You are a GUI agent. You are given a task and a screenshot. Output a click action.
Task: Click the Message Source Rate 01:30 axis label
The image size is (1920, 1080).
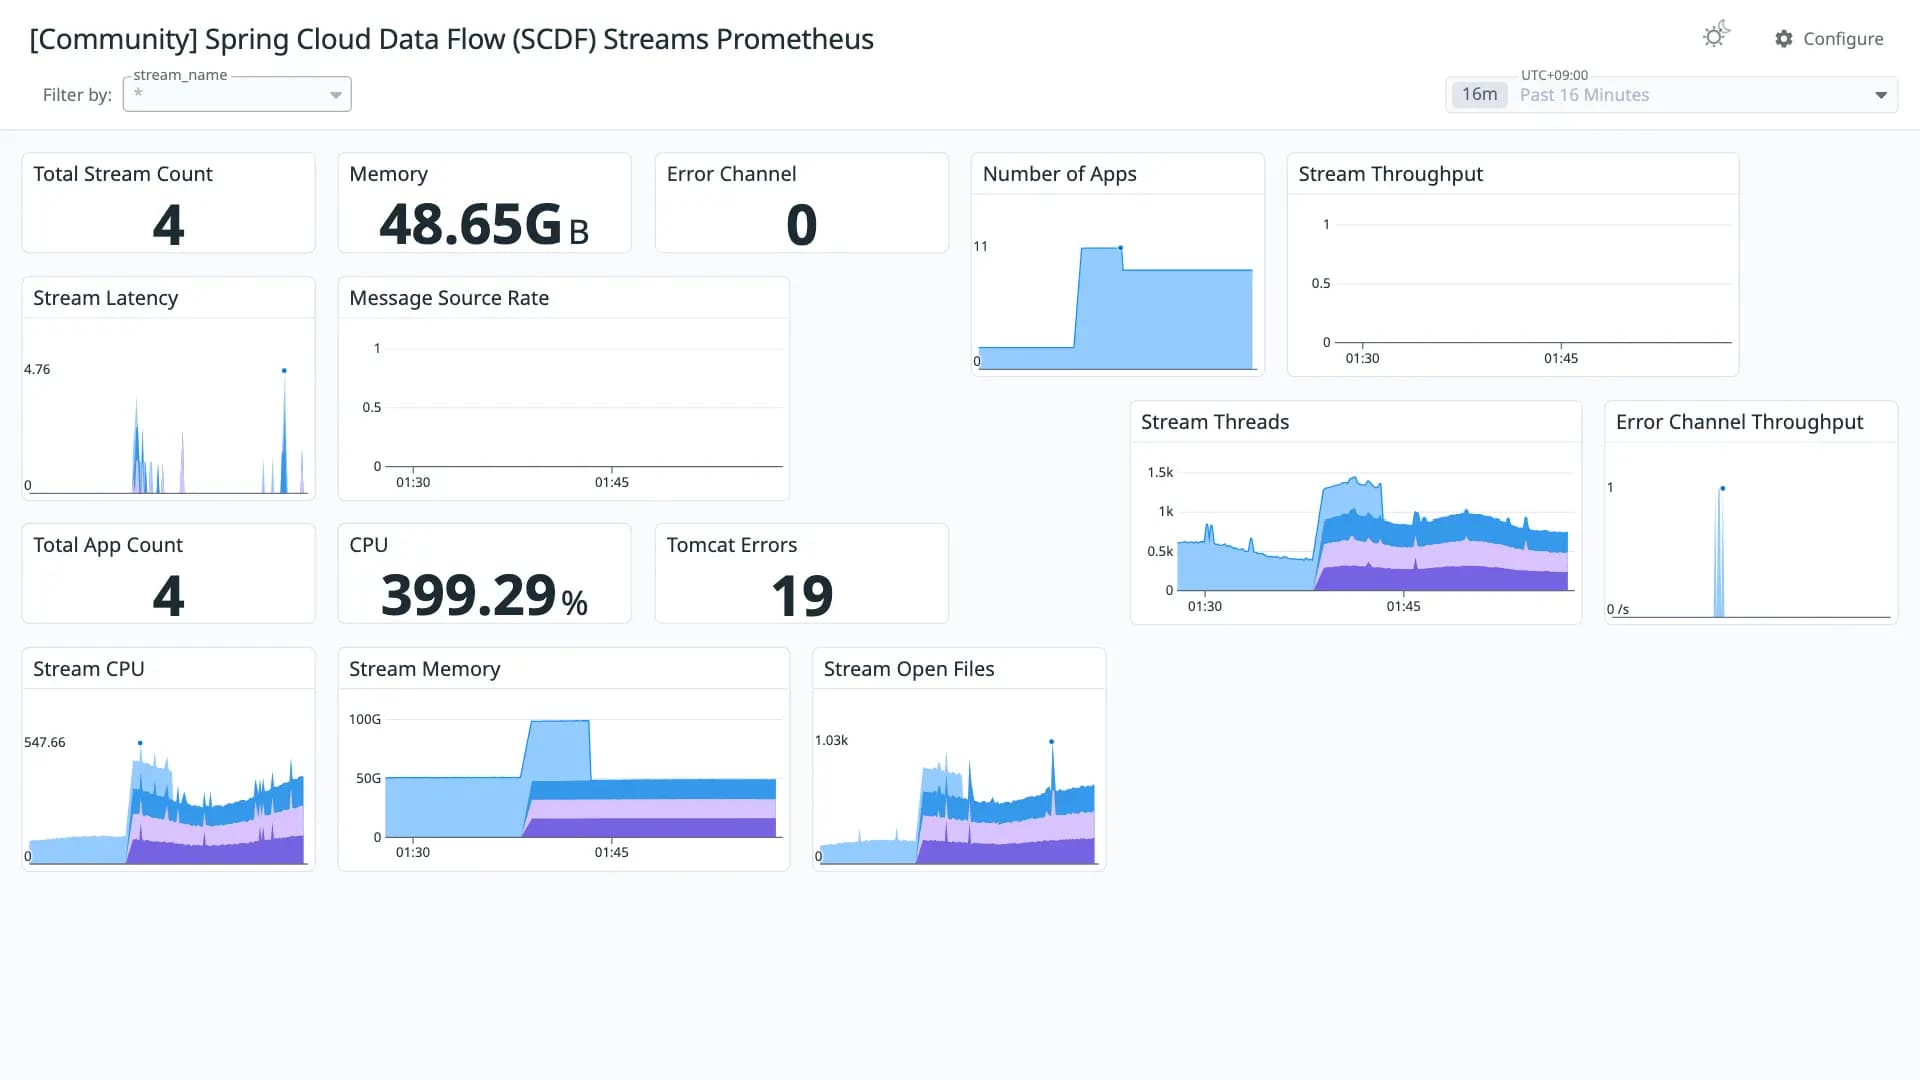tap(413, 482)
